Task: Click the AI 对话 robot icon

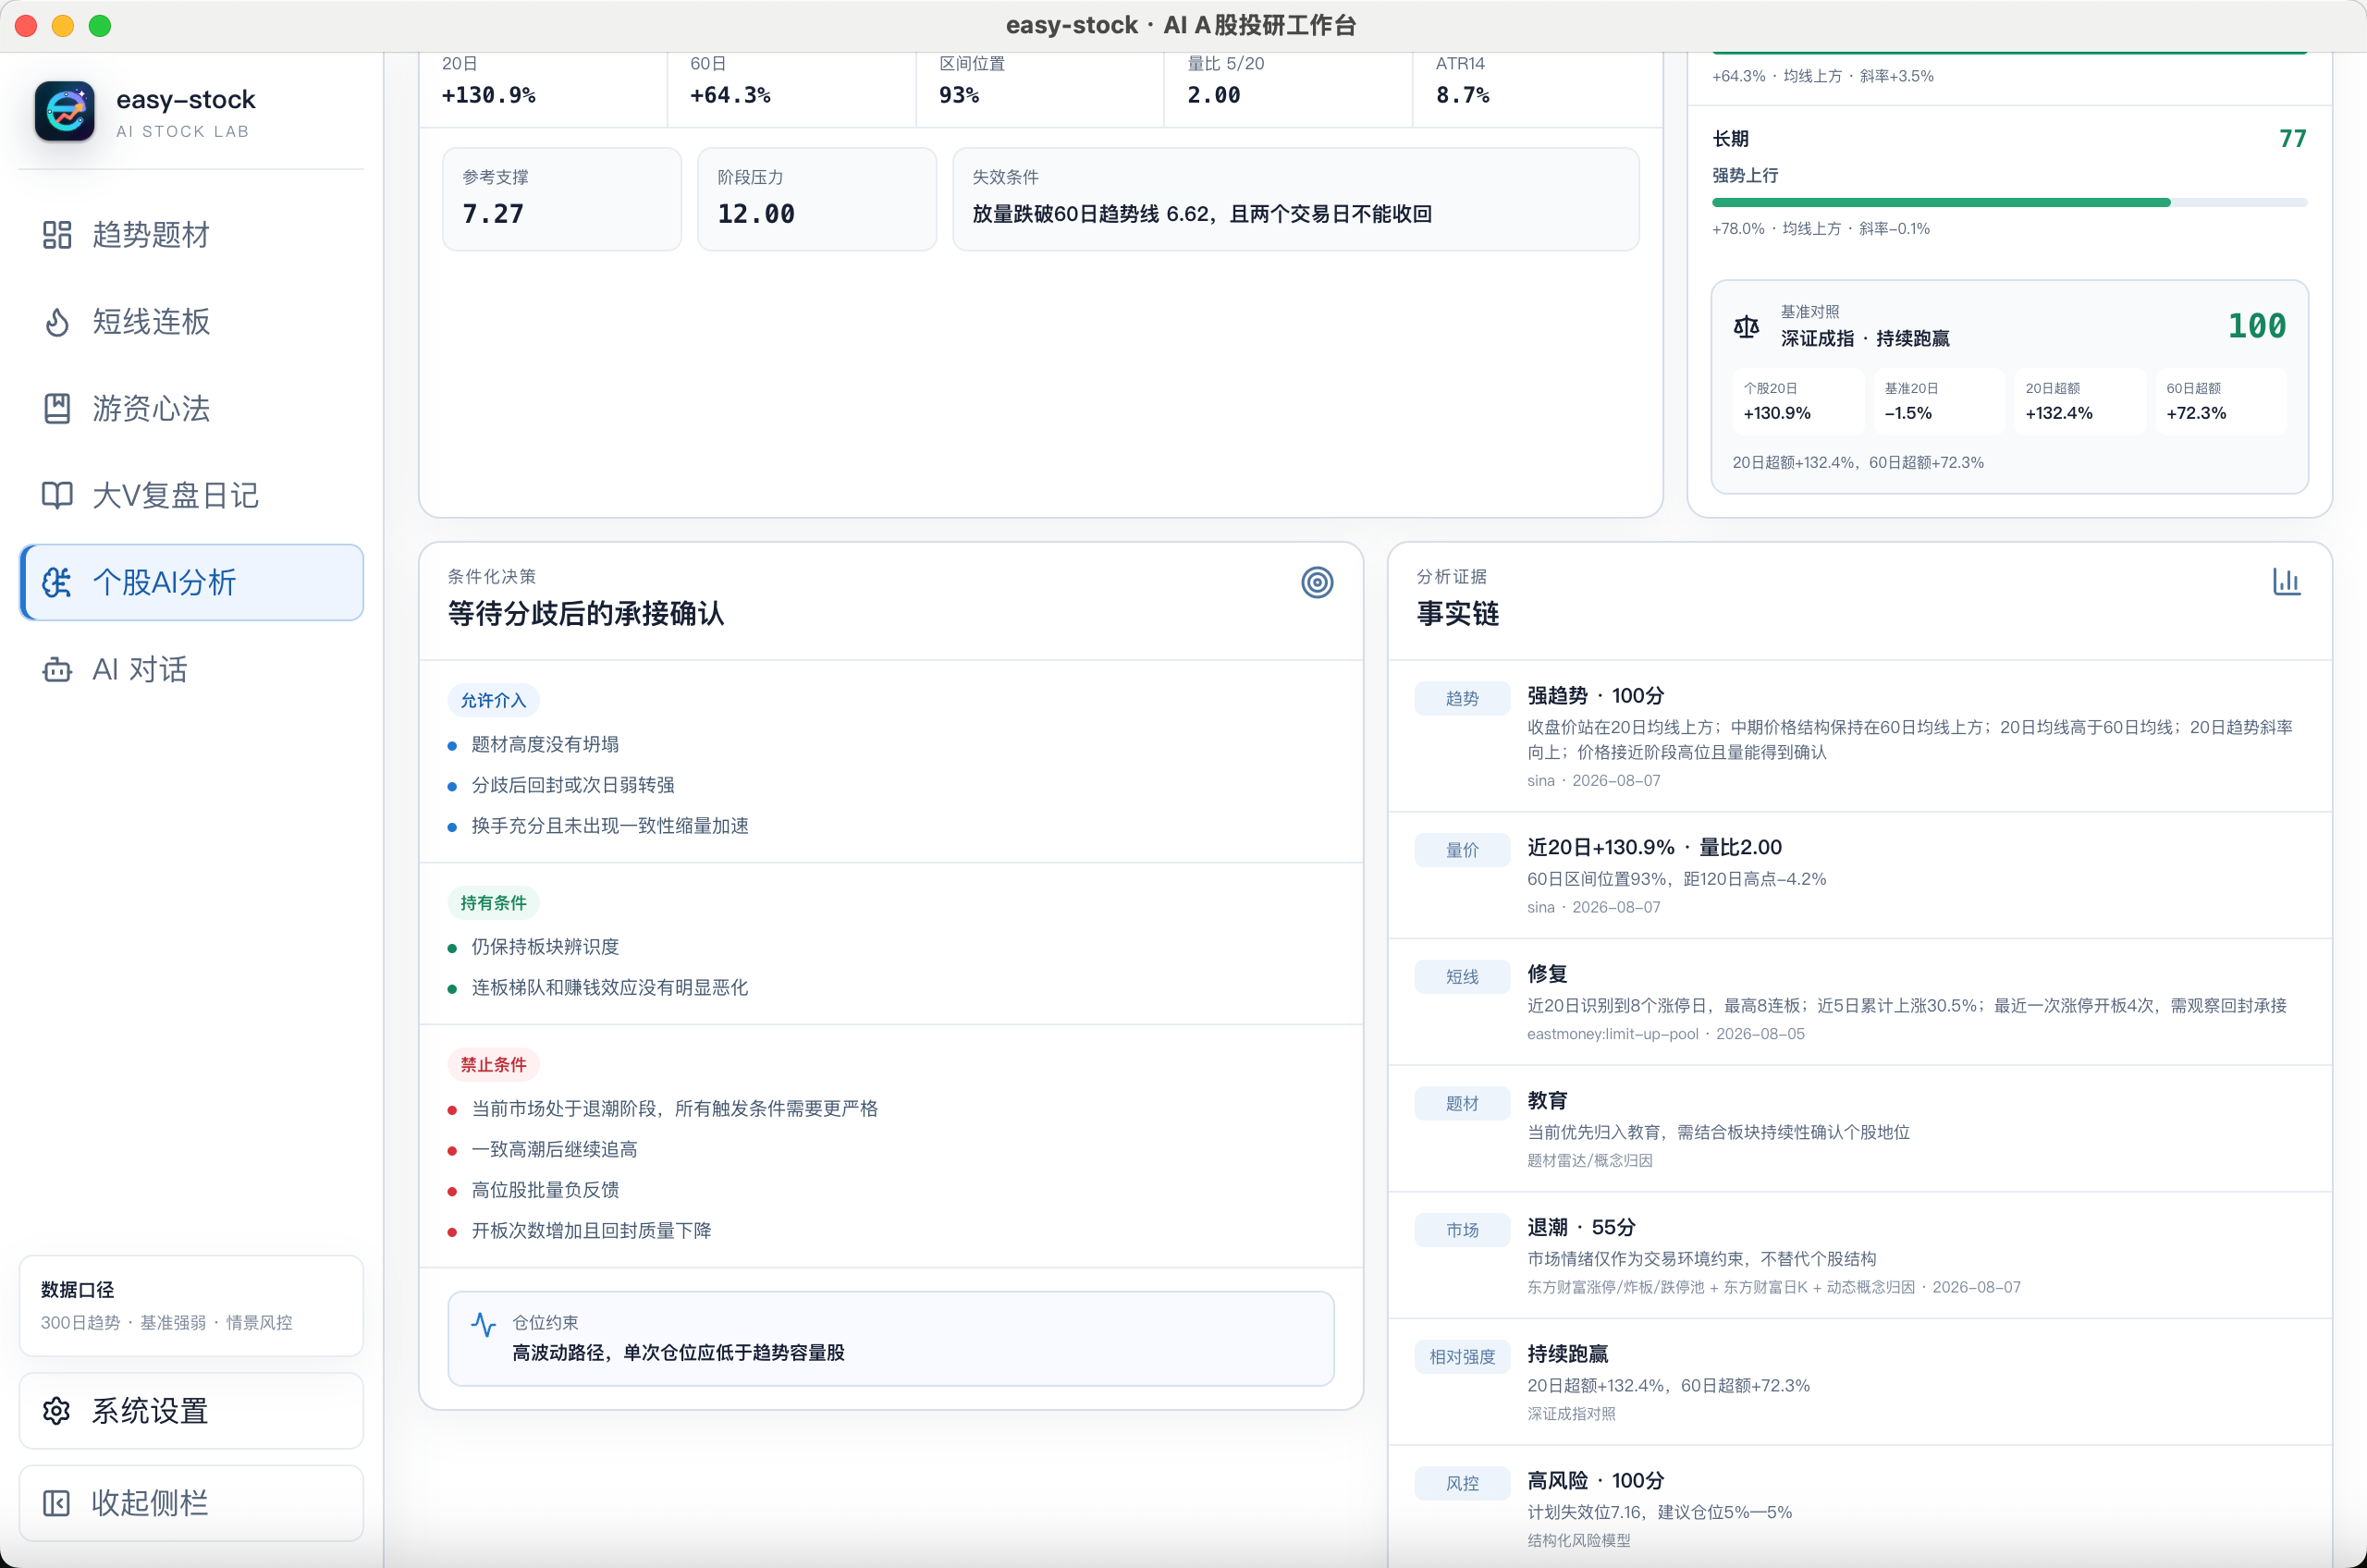Action: [57, 669]
